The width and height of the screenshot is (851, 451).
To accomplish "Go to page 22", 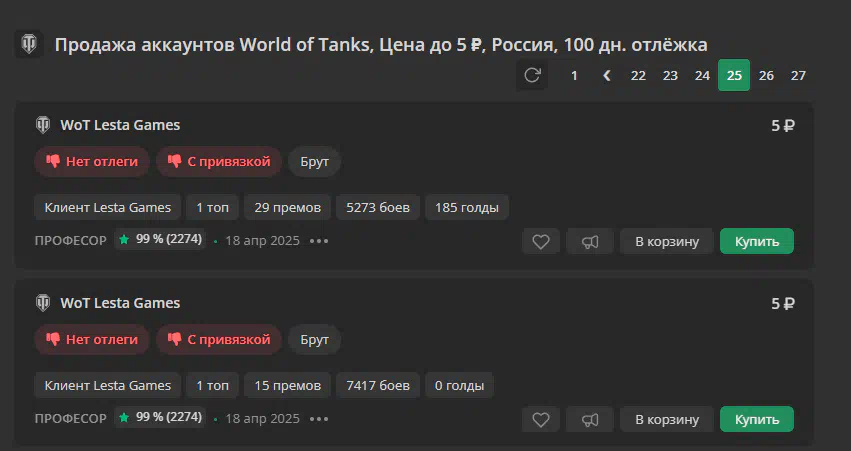I will 638,75.
